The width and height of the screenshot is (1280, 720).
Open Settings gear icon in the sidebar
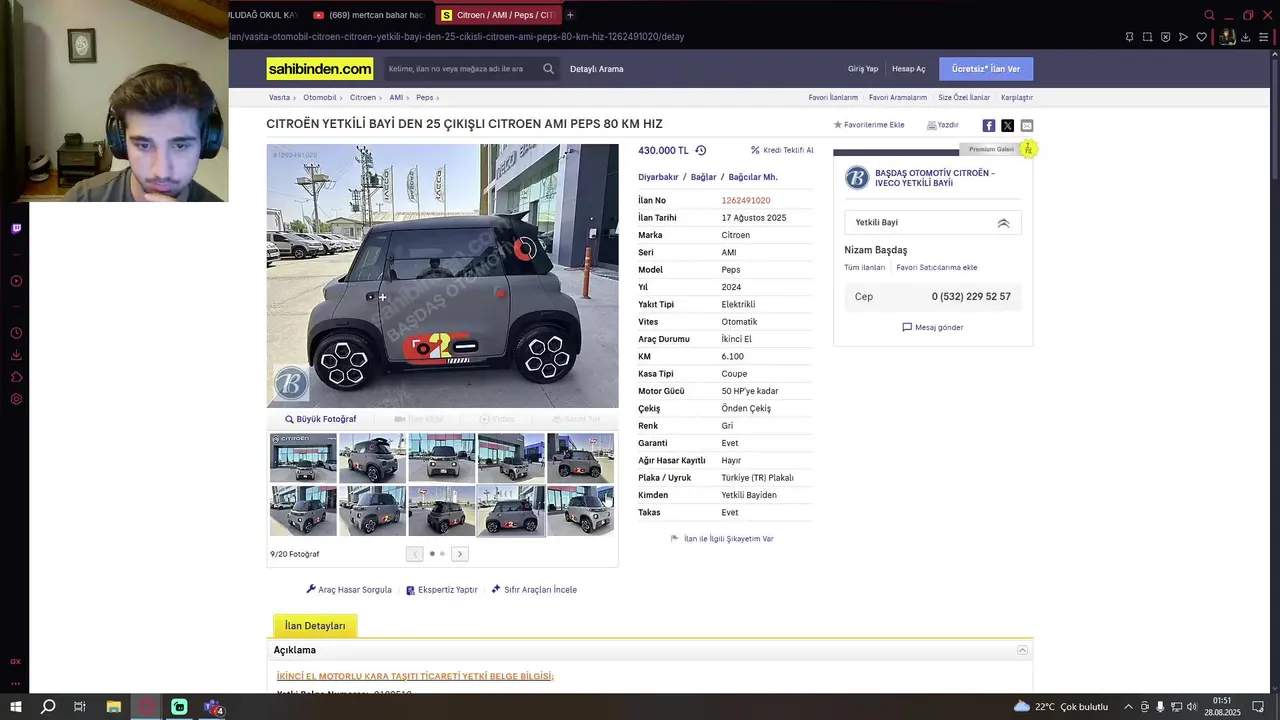[16, 399]
